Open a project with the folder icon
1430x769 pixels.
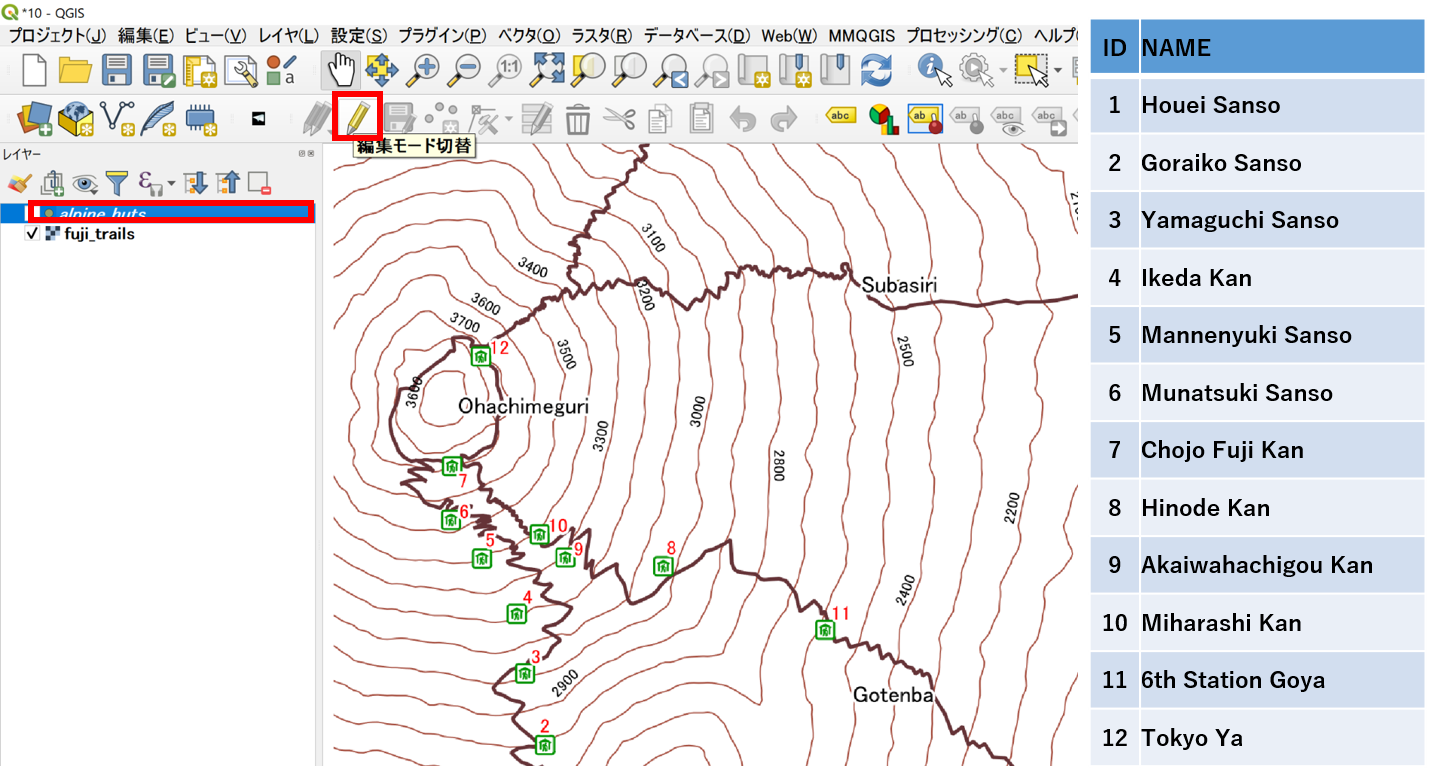click(x=76, y=70)
